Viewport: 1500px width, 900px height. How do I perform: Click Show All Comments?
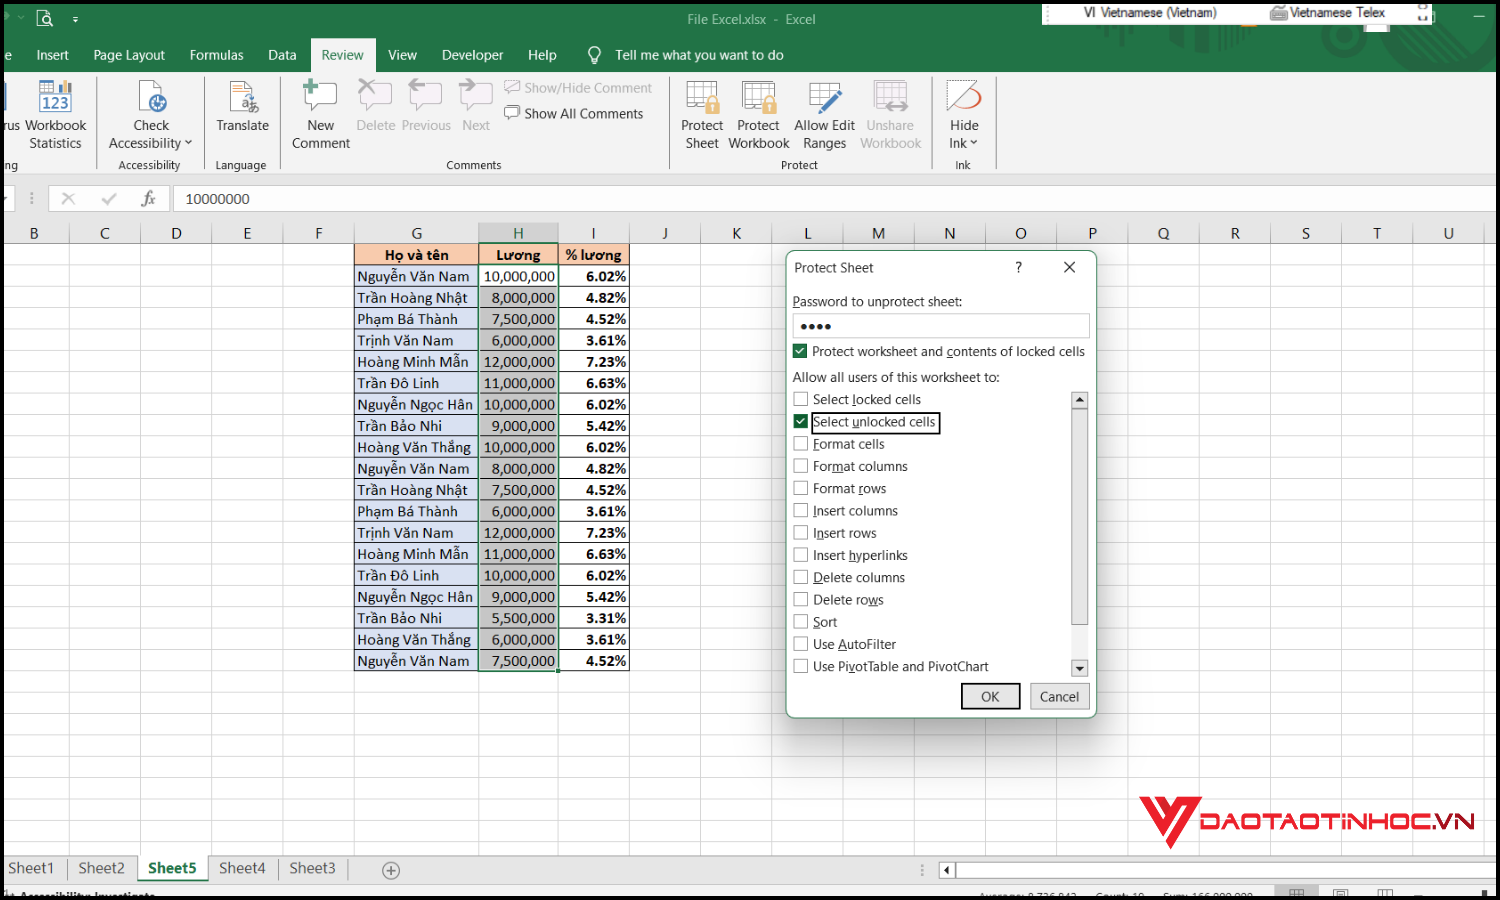[x=574, y=113]
